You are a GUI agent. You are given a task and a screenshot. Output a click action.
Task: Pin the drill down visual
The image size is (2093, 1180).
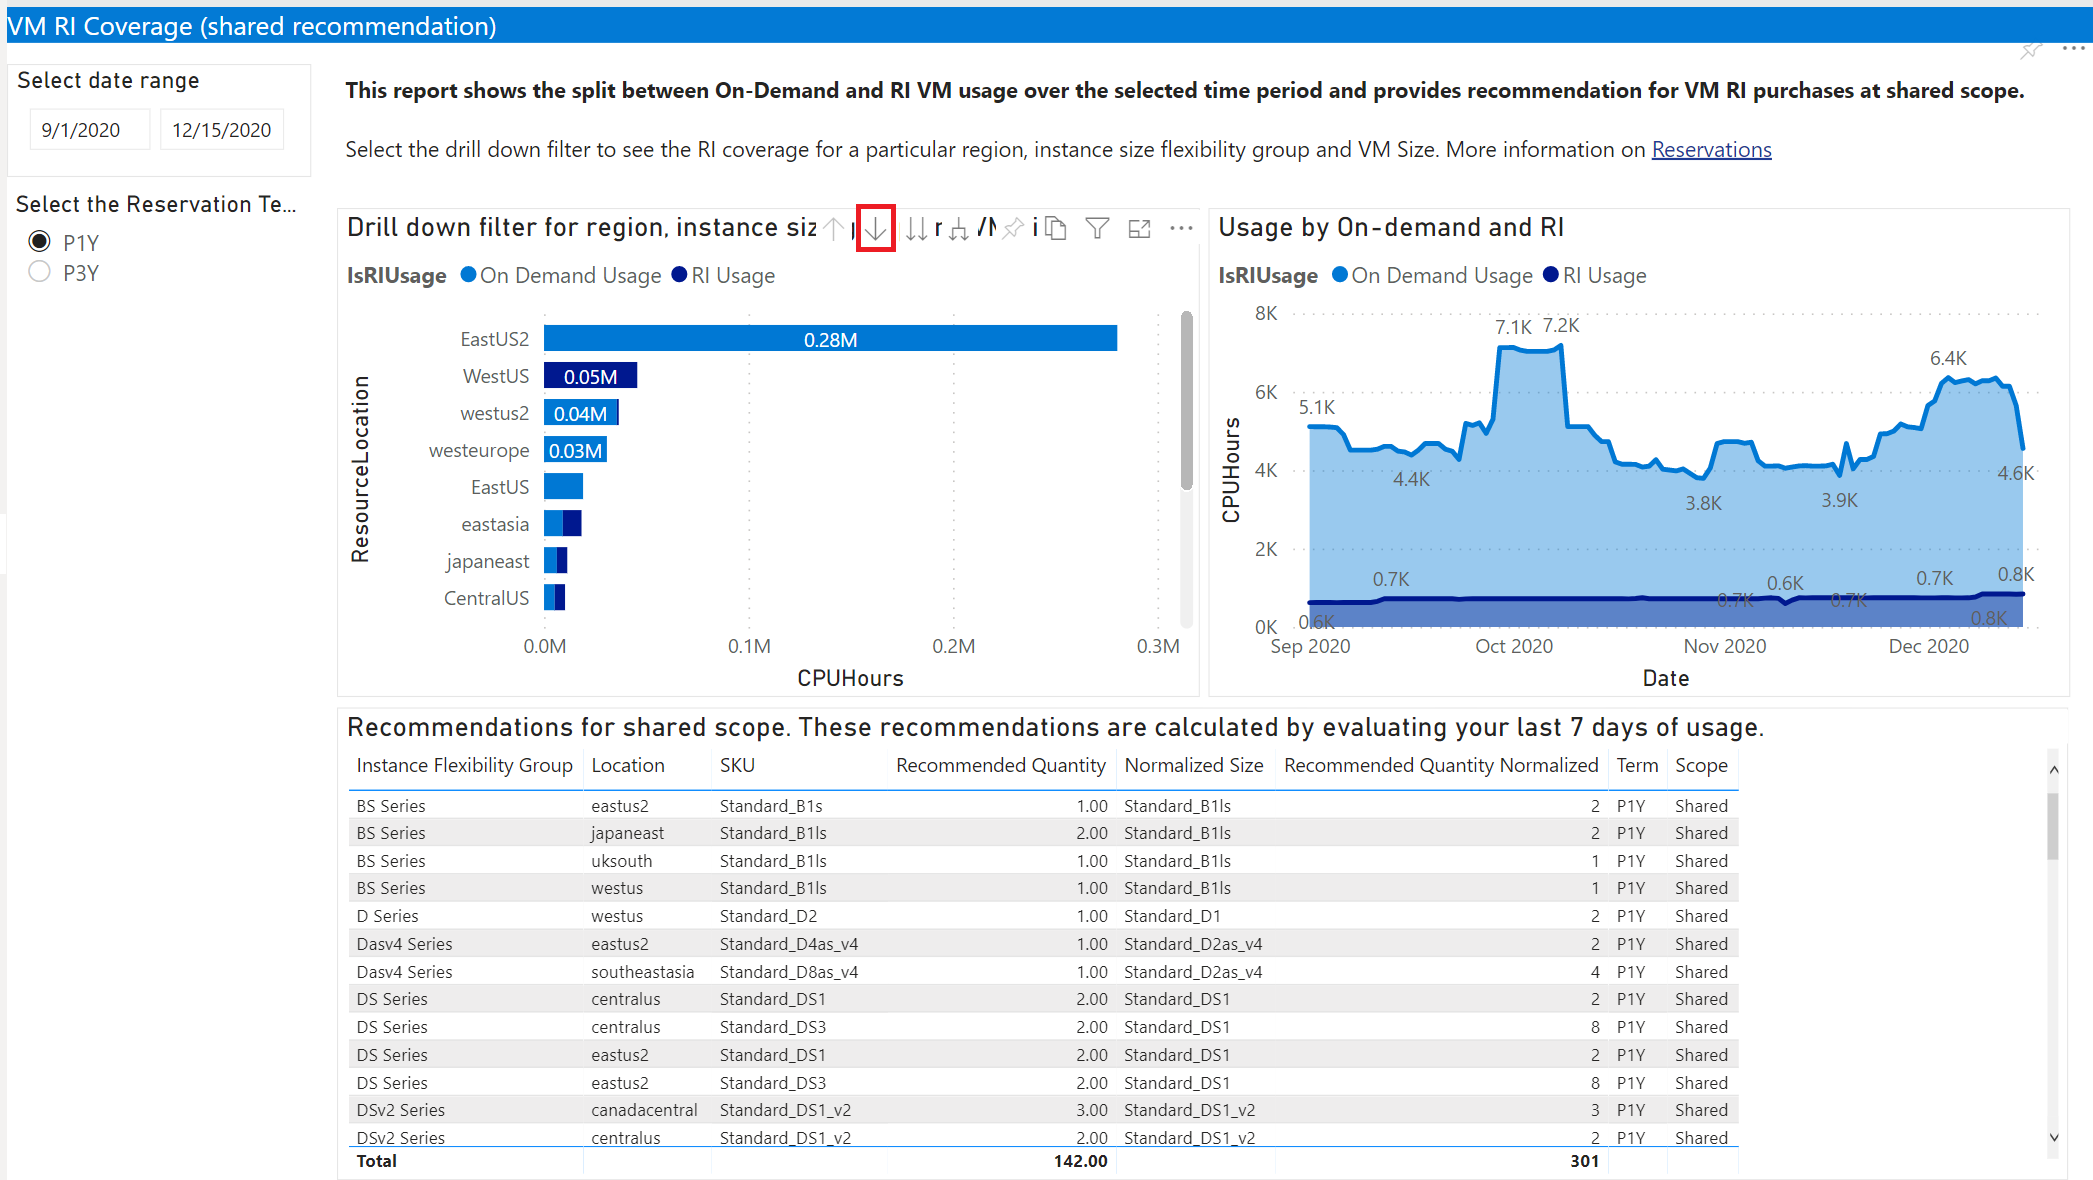coord(1013,229)
